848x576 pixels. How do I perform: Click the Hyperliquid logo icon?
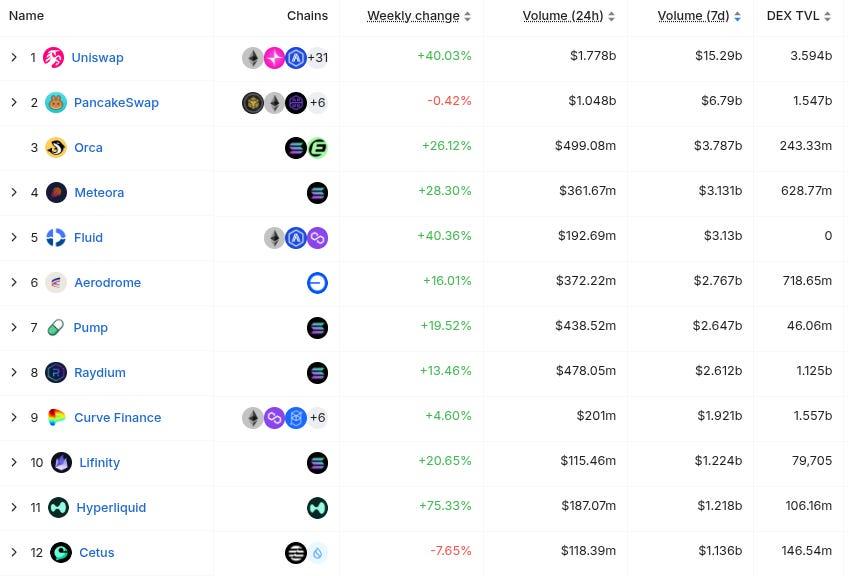click(x=59, y=507)
